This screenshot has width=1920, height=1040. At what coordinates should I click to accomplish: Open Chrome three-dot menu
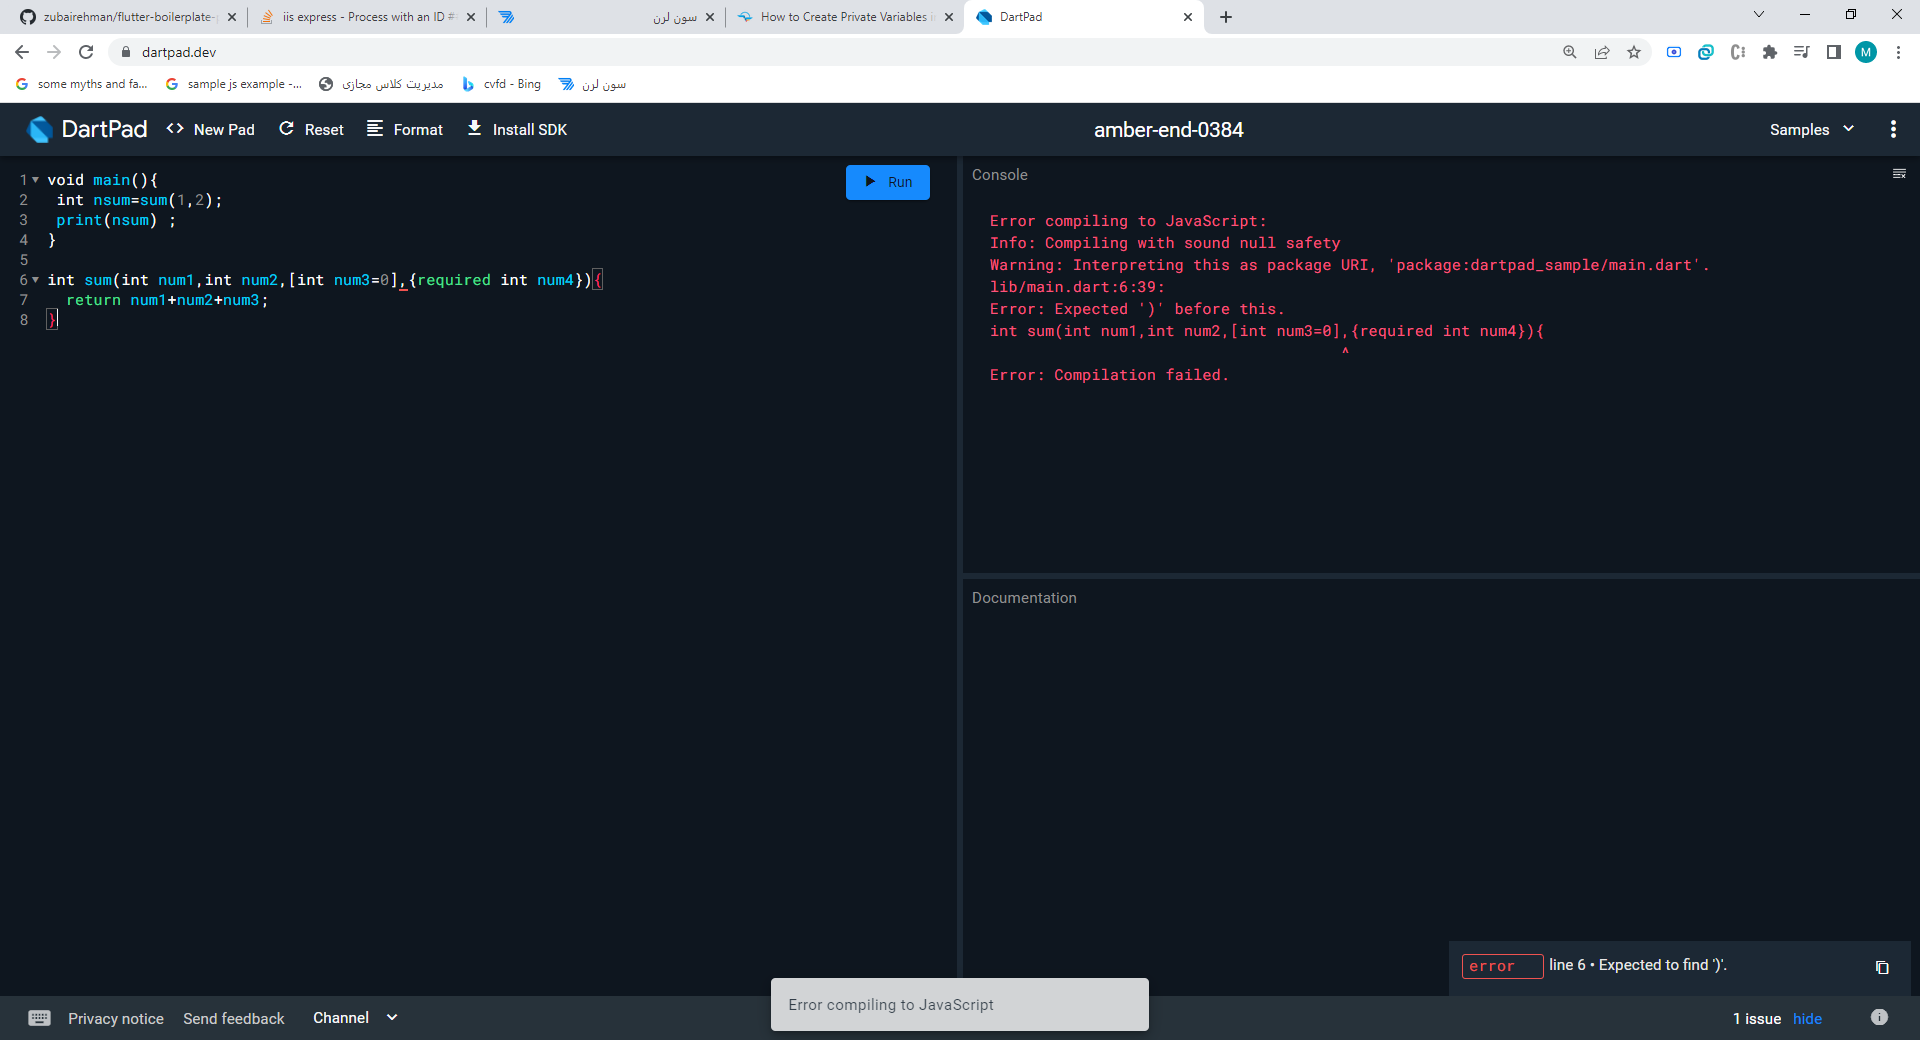click(x=1898, y=52)
